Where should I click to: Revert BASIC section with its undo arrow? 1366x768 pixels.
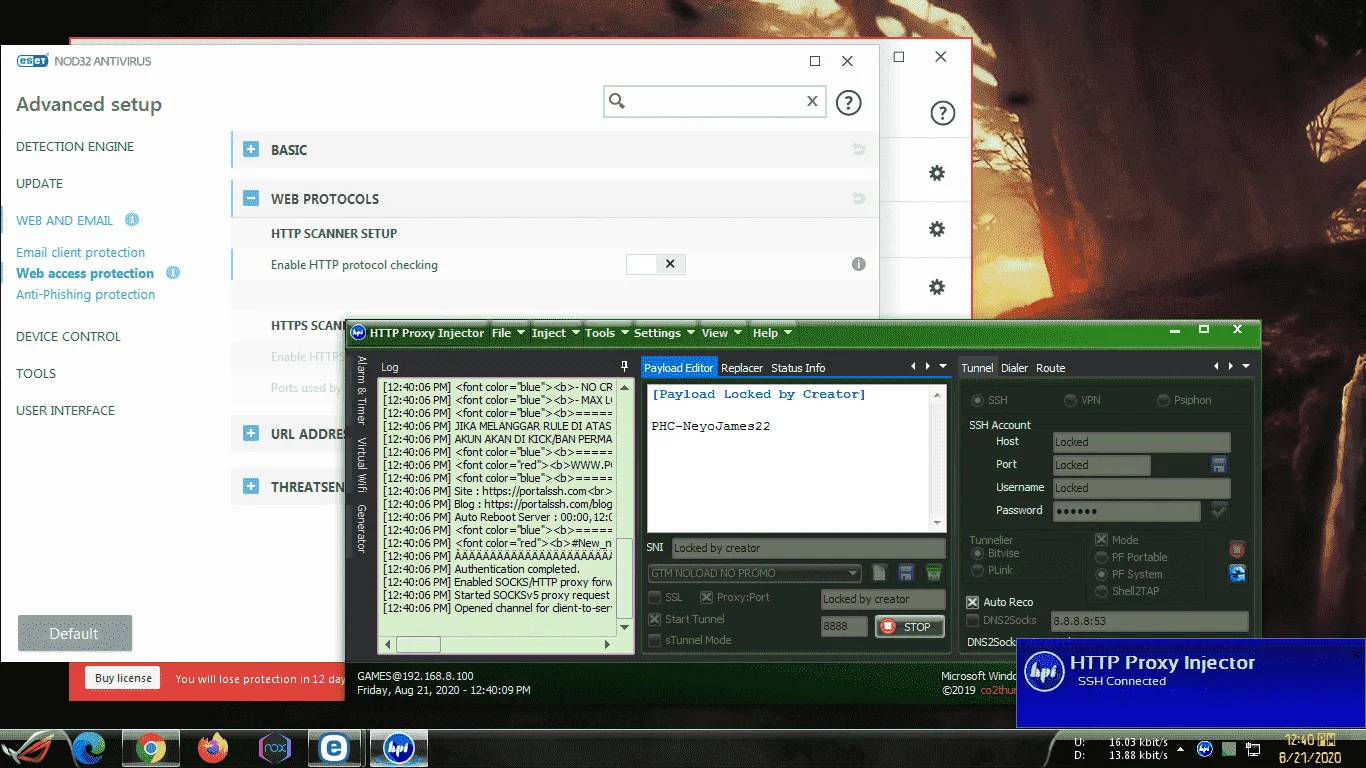(x=858, y=150)
